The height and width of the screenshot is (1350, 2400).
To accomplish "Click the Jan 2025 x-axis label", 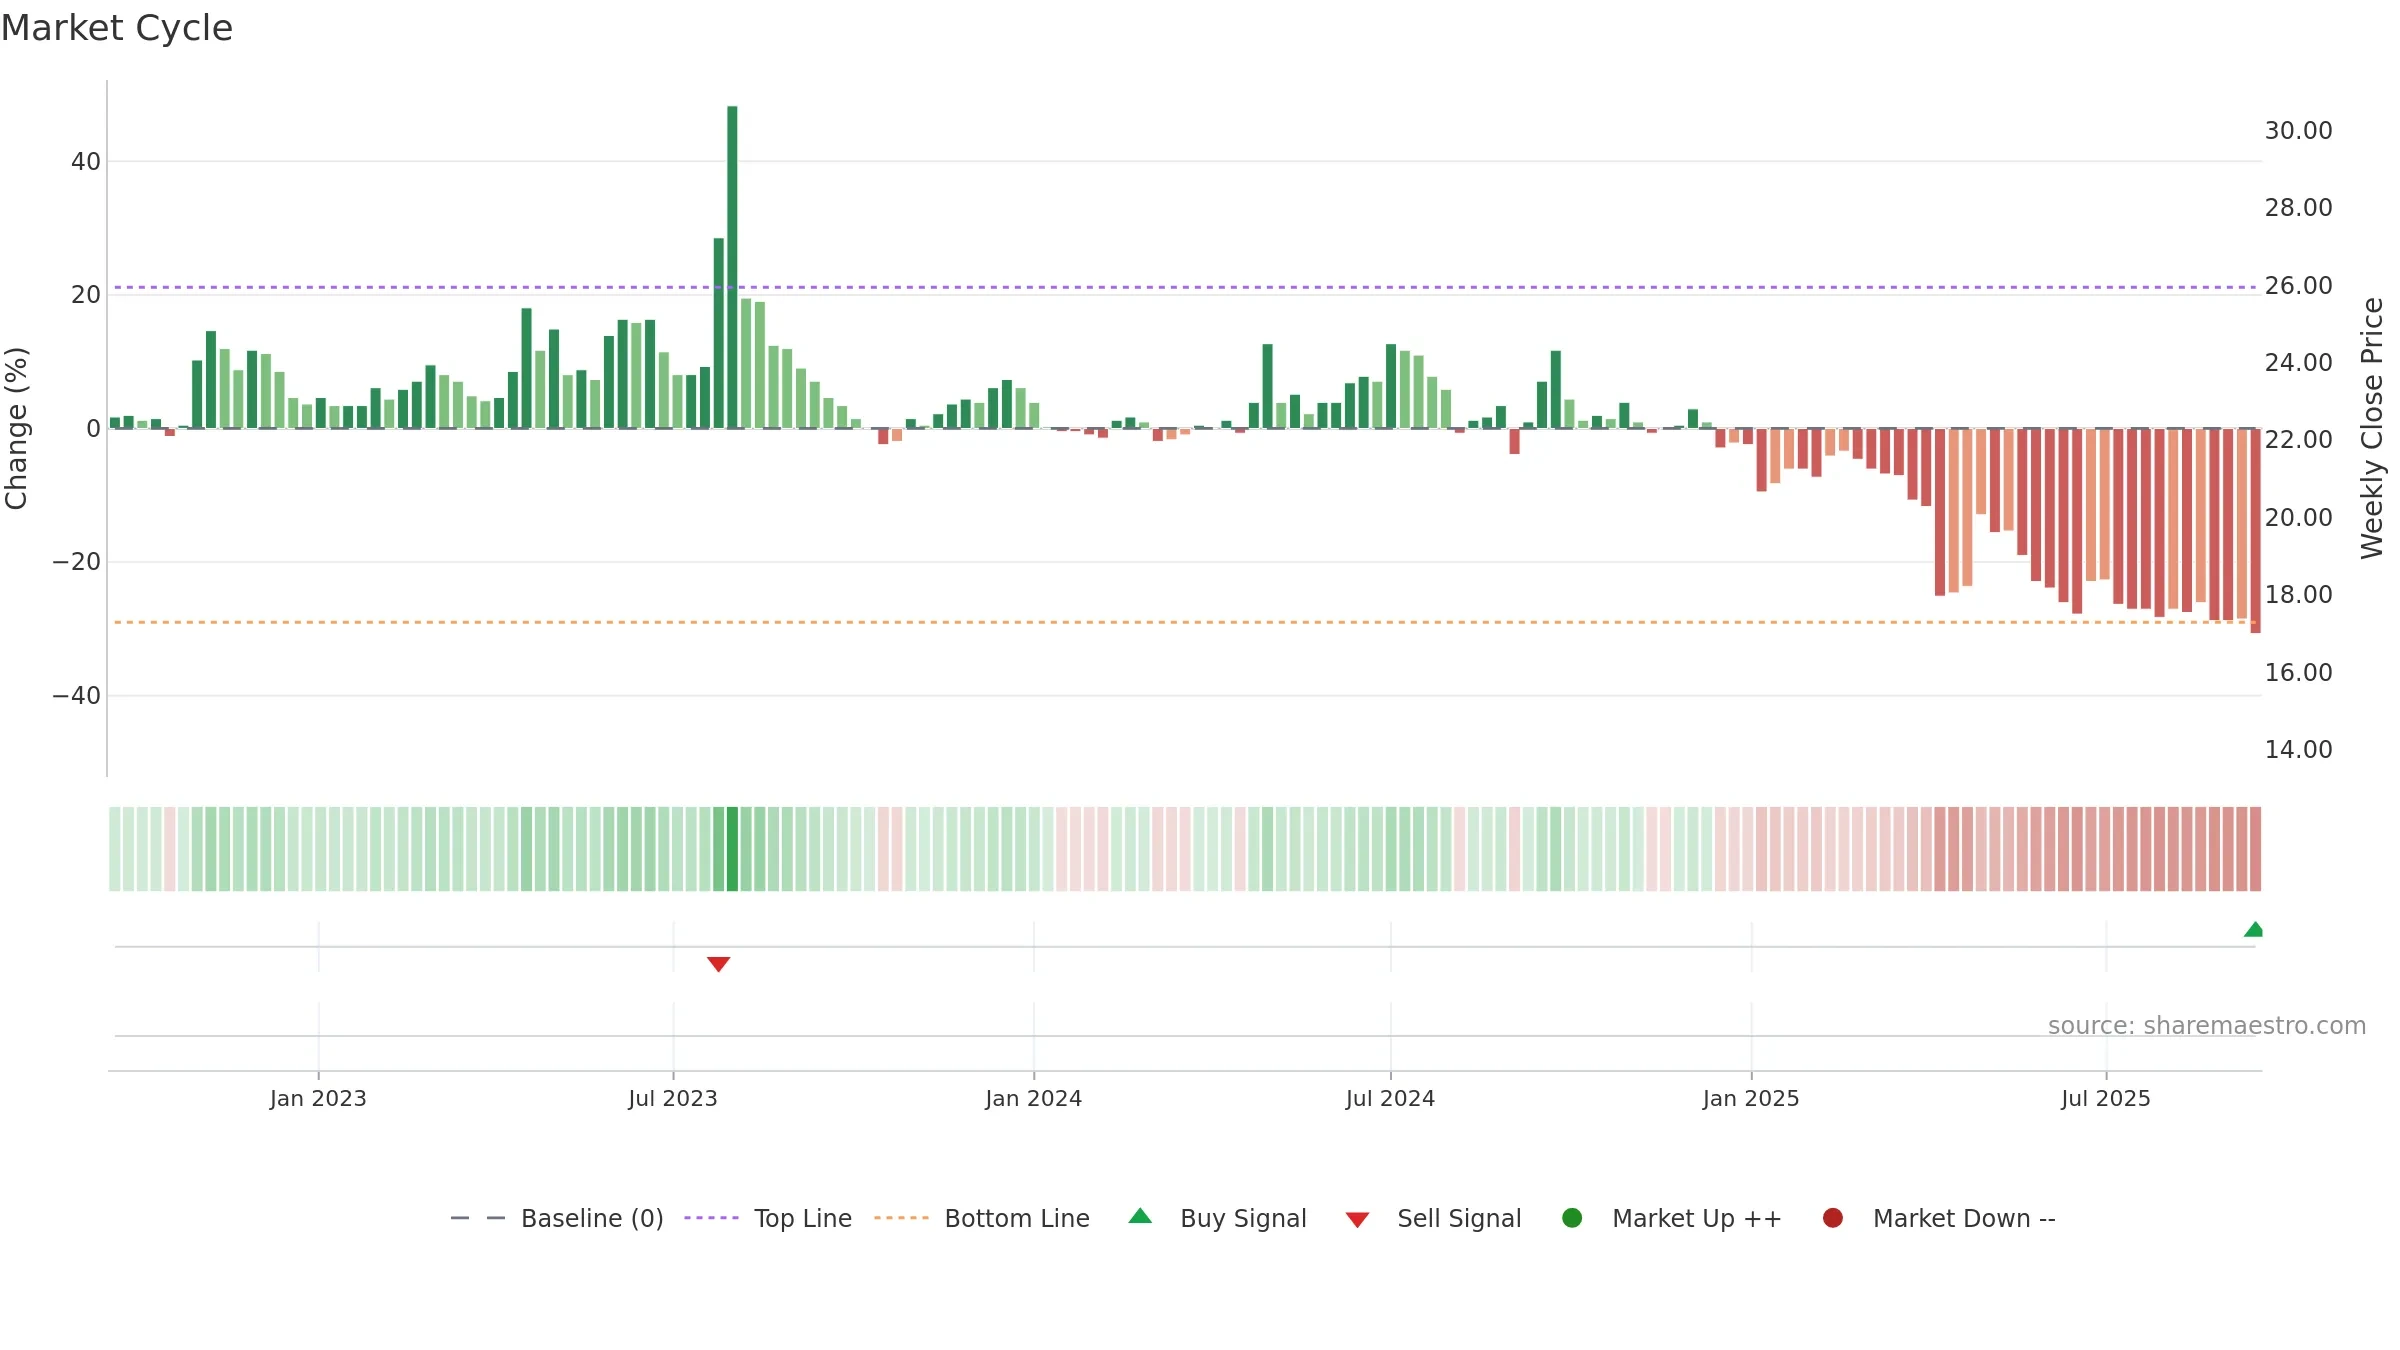I will pos(1751,1099).
